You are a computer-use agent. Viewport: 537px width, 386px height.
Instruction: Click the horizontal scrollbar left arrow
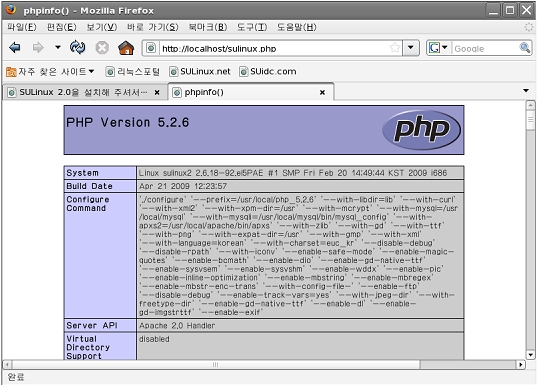tap(7, 364)
